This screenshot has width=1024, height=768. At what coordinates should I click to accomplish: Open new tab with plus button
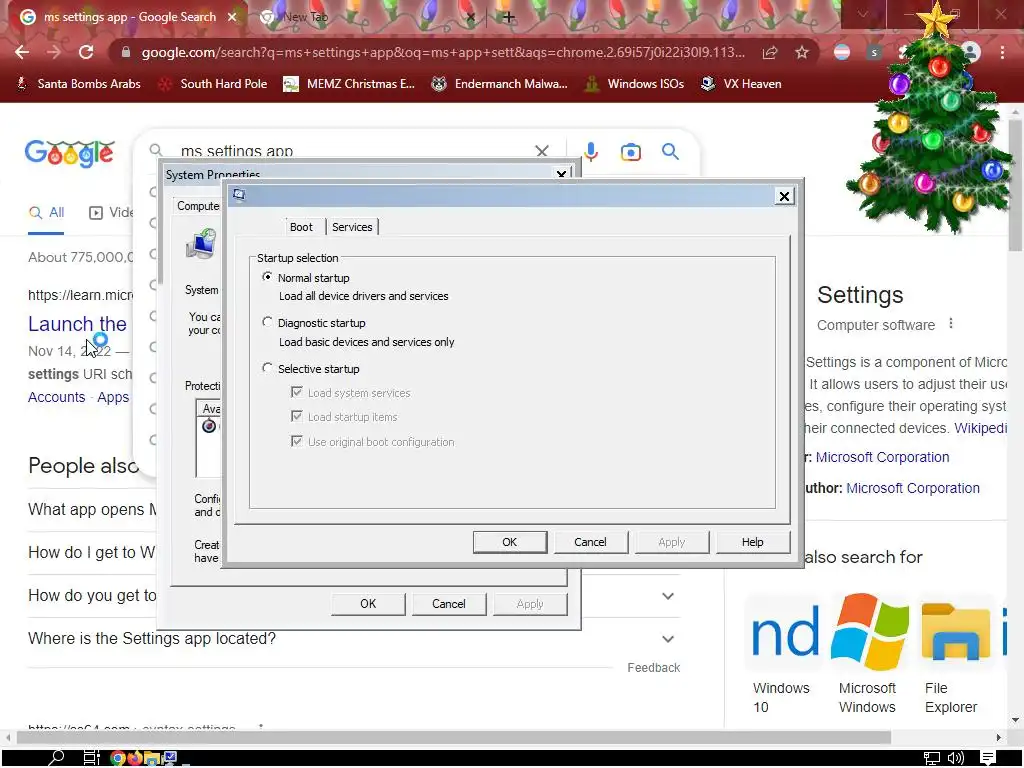coord(508,17)
